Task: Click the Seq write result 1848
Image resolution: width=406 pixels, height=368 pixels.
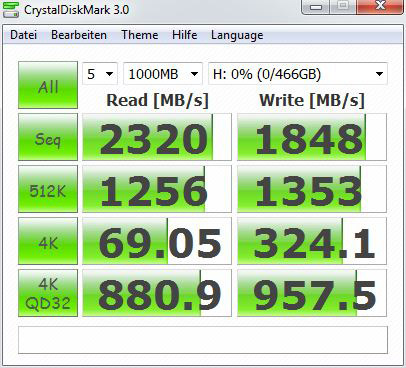Action: coord(312,137)
